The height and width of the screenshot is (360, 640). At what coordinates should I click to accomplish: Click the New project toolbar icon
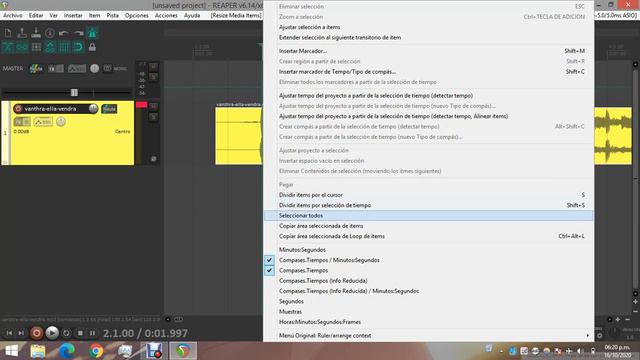(8, 33)
